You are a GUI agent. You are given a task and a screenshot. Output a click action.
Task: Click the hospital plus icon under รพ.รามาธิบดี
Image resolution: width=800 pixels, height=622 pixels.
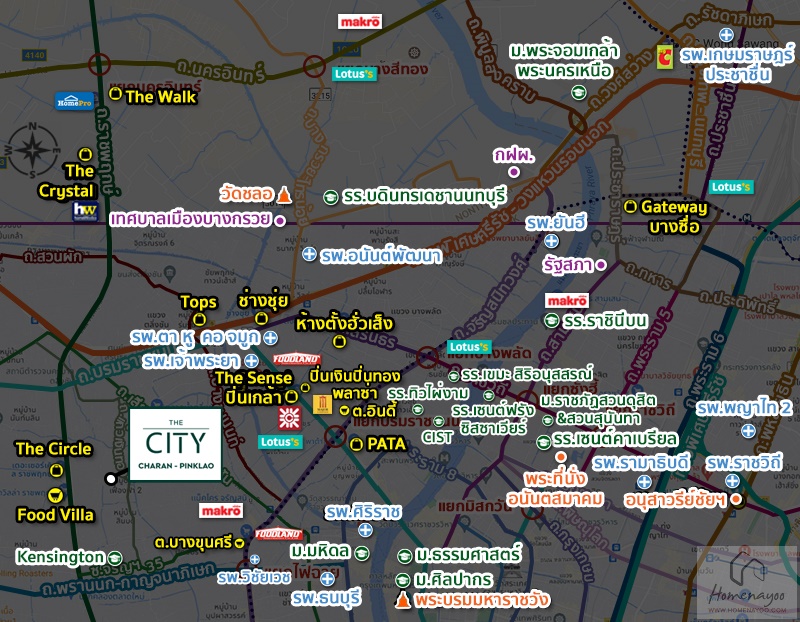(x=644, y=482)
